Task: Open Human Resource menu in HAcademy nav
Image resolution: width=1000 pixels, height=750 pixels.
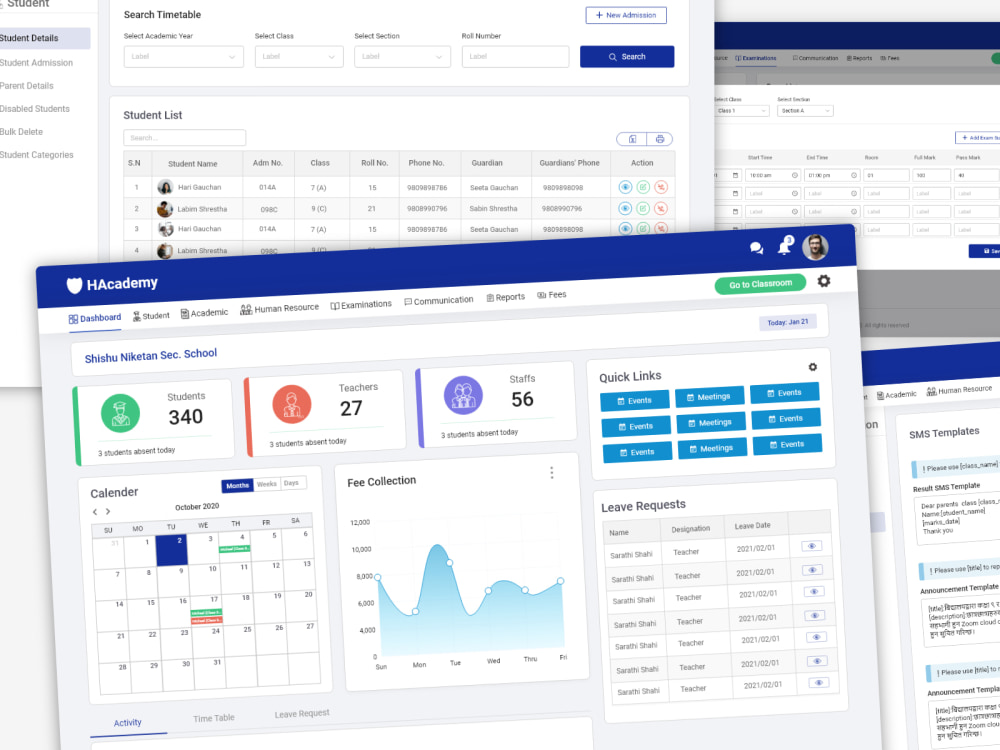Action: coord(279,309)
